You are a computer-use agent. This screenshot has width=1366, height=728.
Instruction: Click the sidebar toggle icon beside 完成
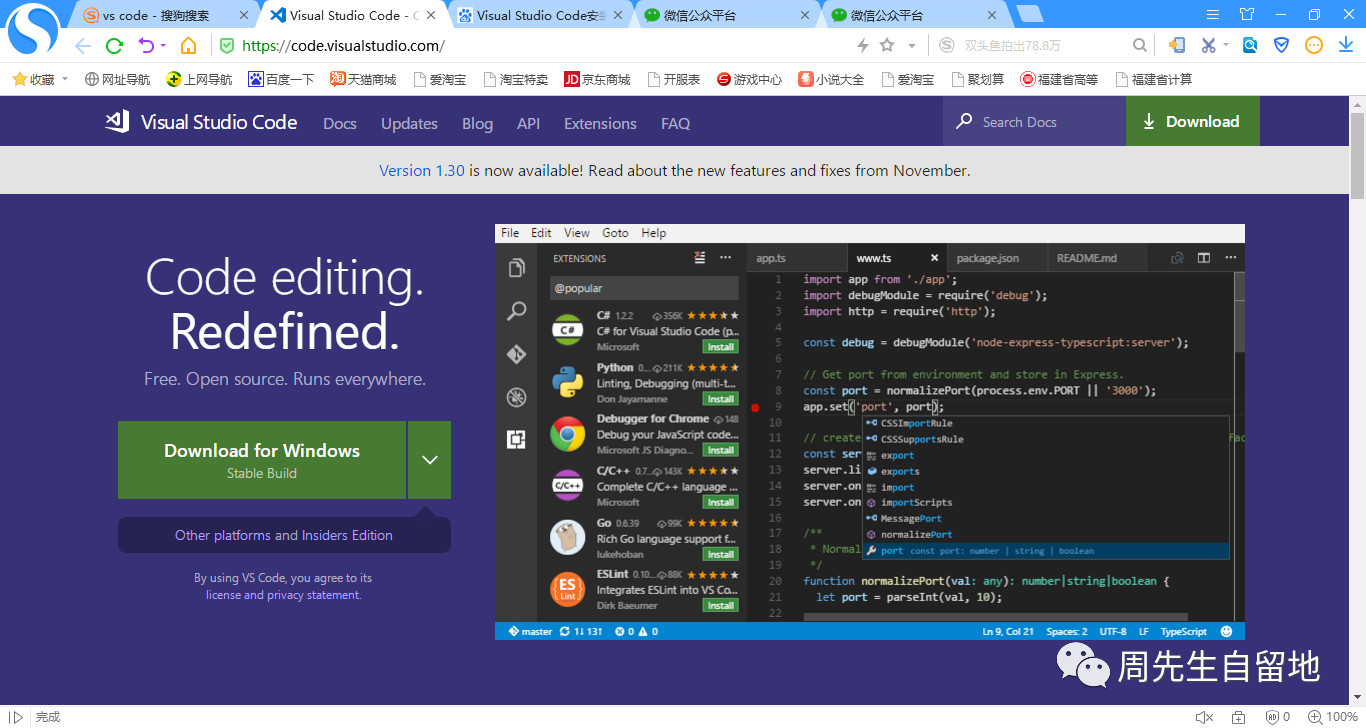16,717
